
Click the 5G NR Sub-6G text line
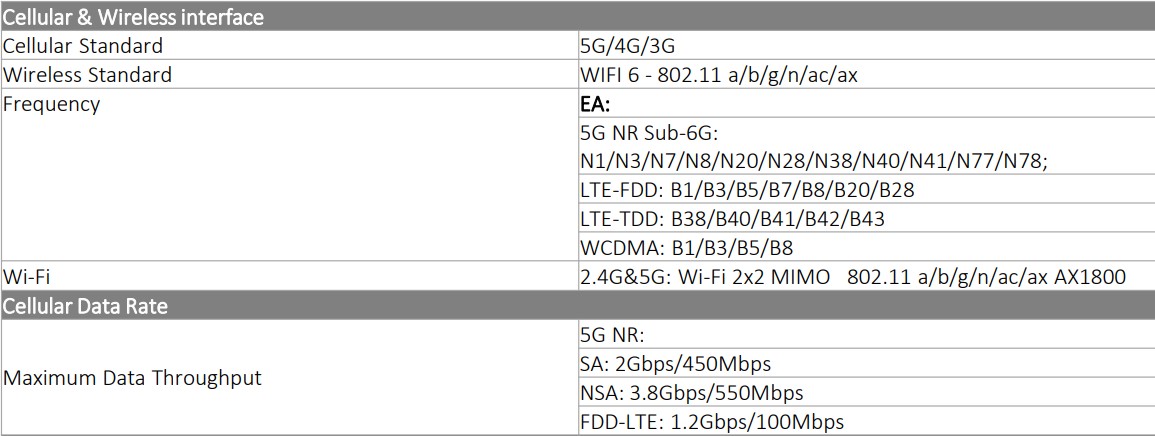(650, 133)
